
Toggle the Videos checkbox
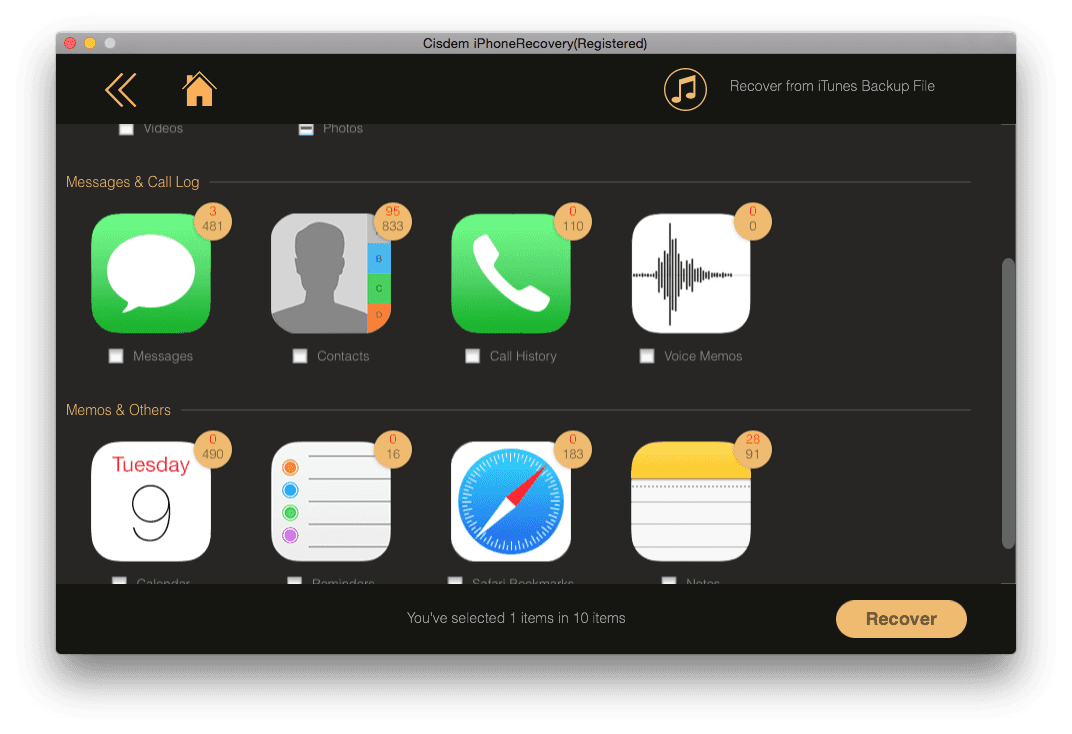126,128
